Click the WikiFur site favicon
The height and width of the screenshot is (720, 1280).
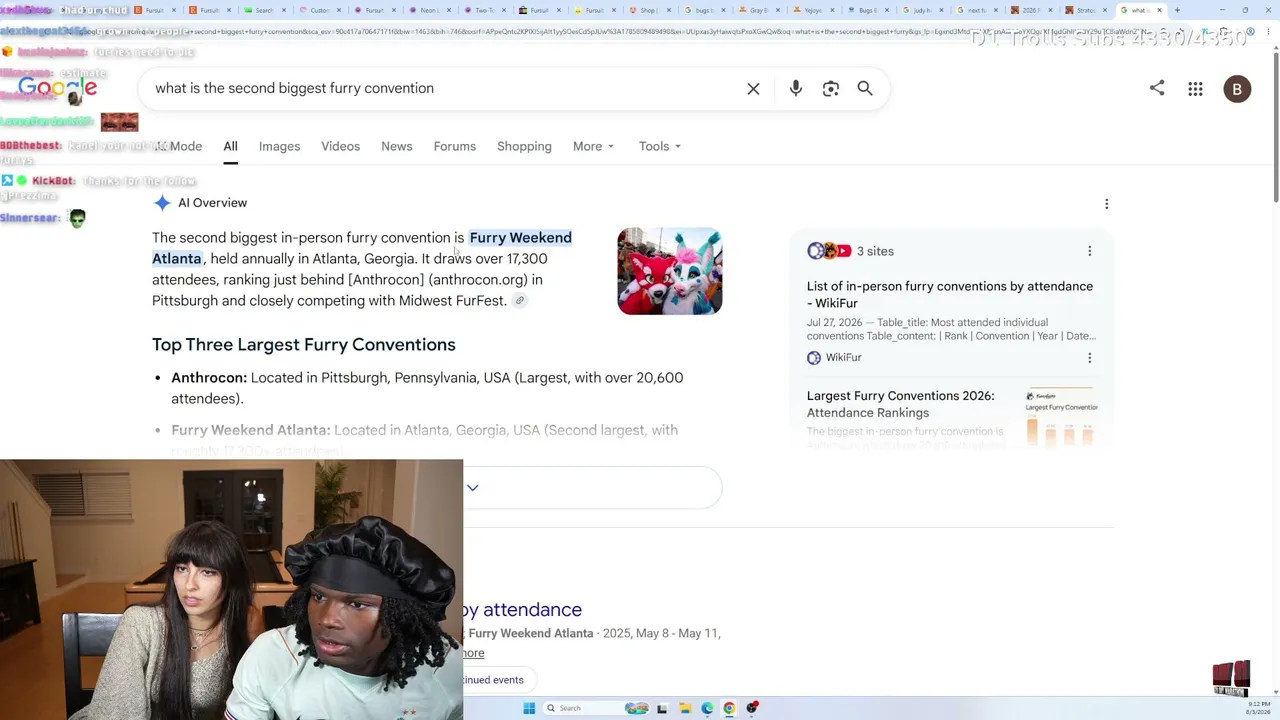tap(814, 357)
